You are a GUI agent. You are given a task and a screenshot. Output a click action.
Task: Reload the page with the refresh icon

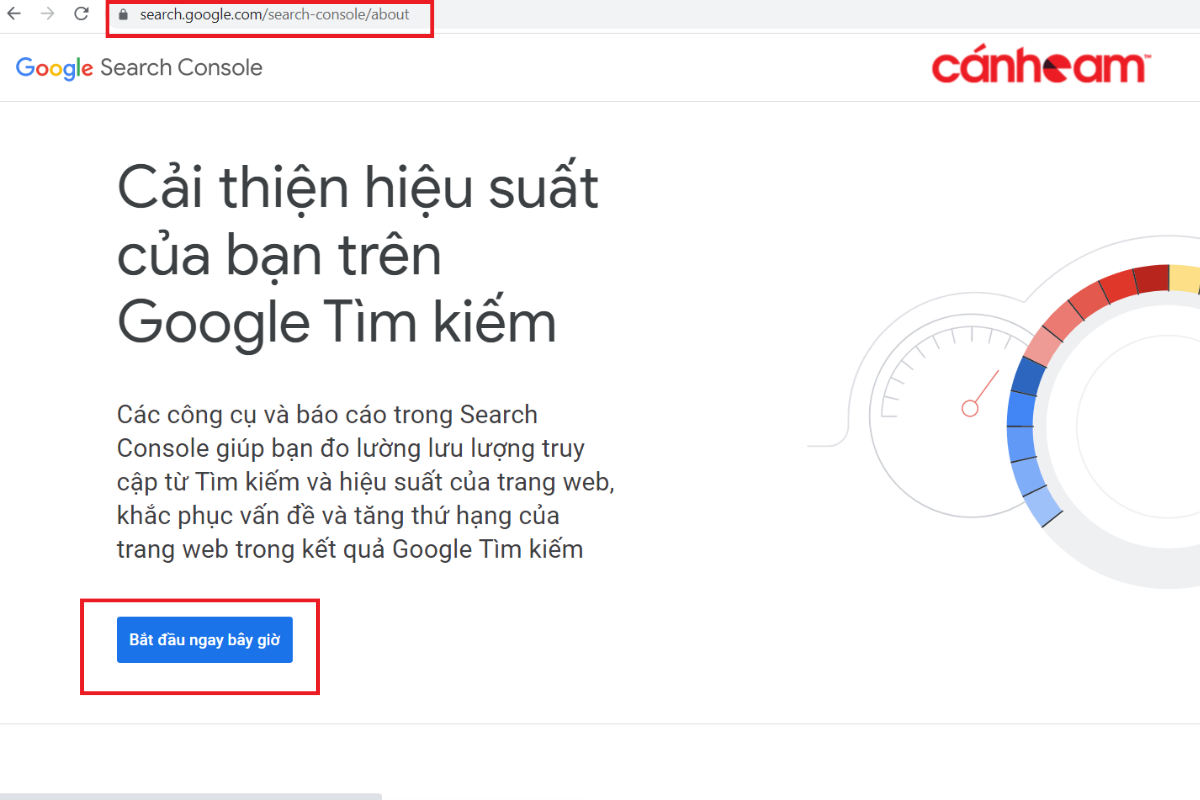(x=81, y=15)
